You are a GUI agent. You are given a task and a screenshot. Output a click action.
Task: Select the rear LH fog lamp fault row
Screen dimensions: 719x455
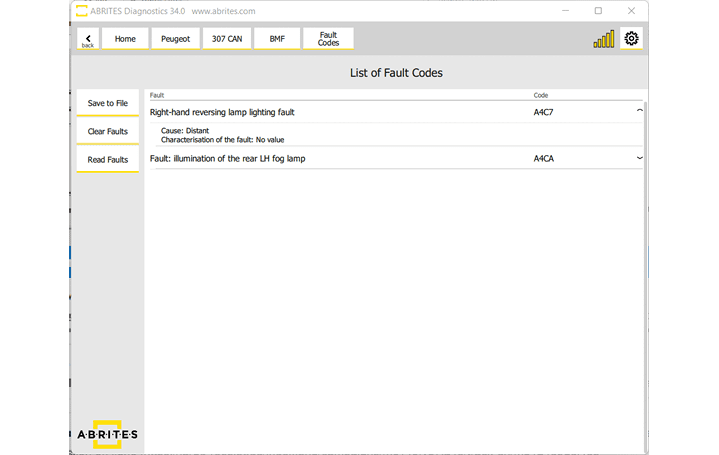click(340, 158)
